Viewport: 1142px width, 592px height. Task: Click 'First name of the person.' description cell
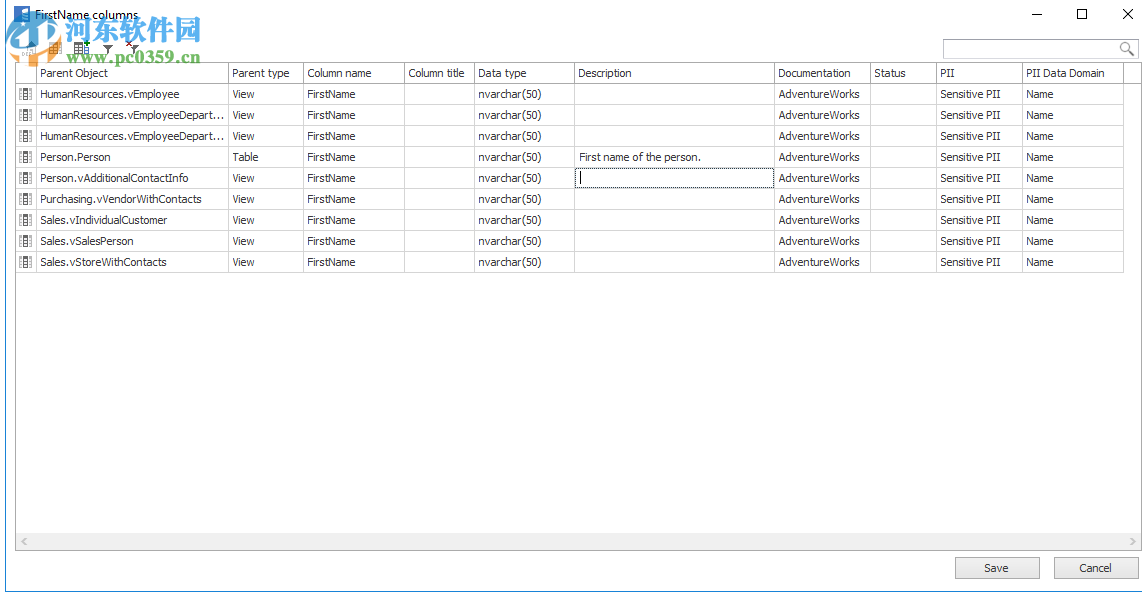tap(674, 157)
